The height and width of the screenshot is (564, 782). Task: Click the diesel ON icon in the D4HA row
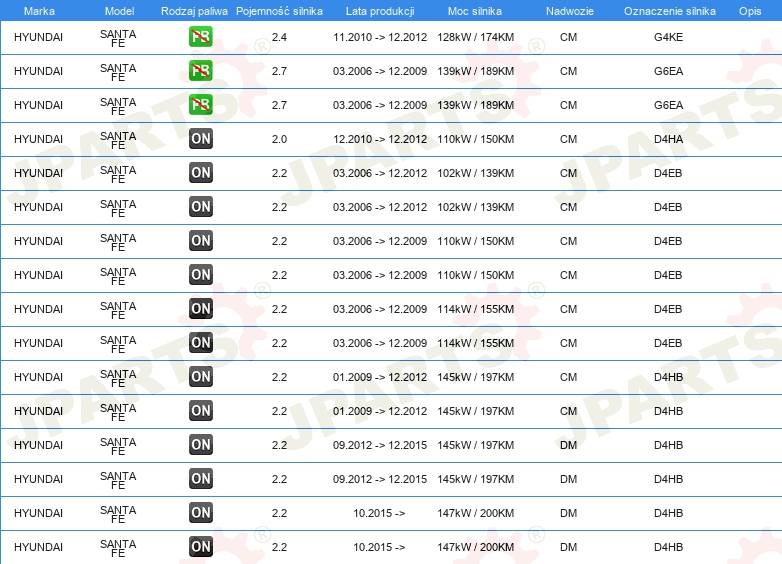[200, 139]
